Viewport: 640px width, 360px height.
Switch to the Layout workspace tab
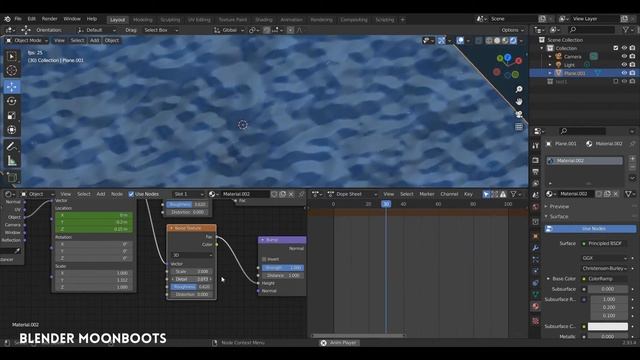pyautogui.click(x=117, y=20)
